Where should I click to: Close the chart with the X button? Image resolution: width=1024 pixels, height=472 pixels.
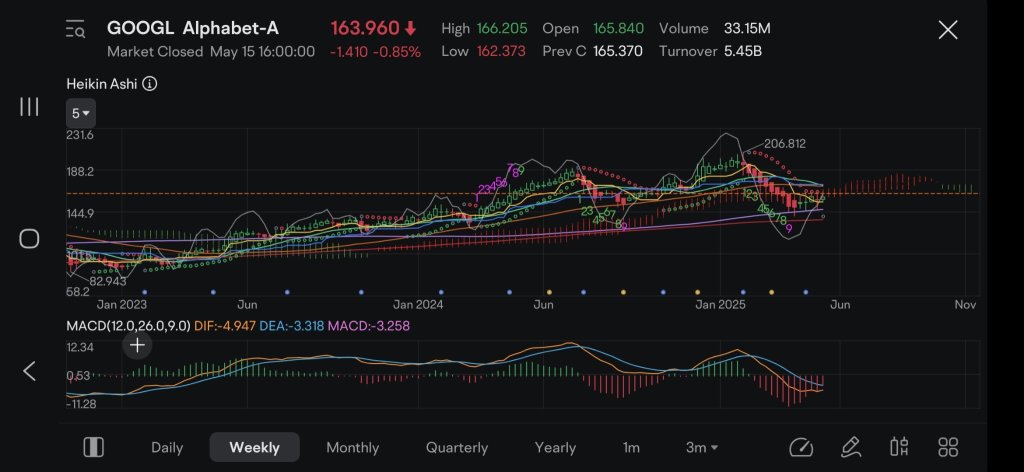[x=948, y=29]
